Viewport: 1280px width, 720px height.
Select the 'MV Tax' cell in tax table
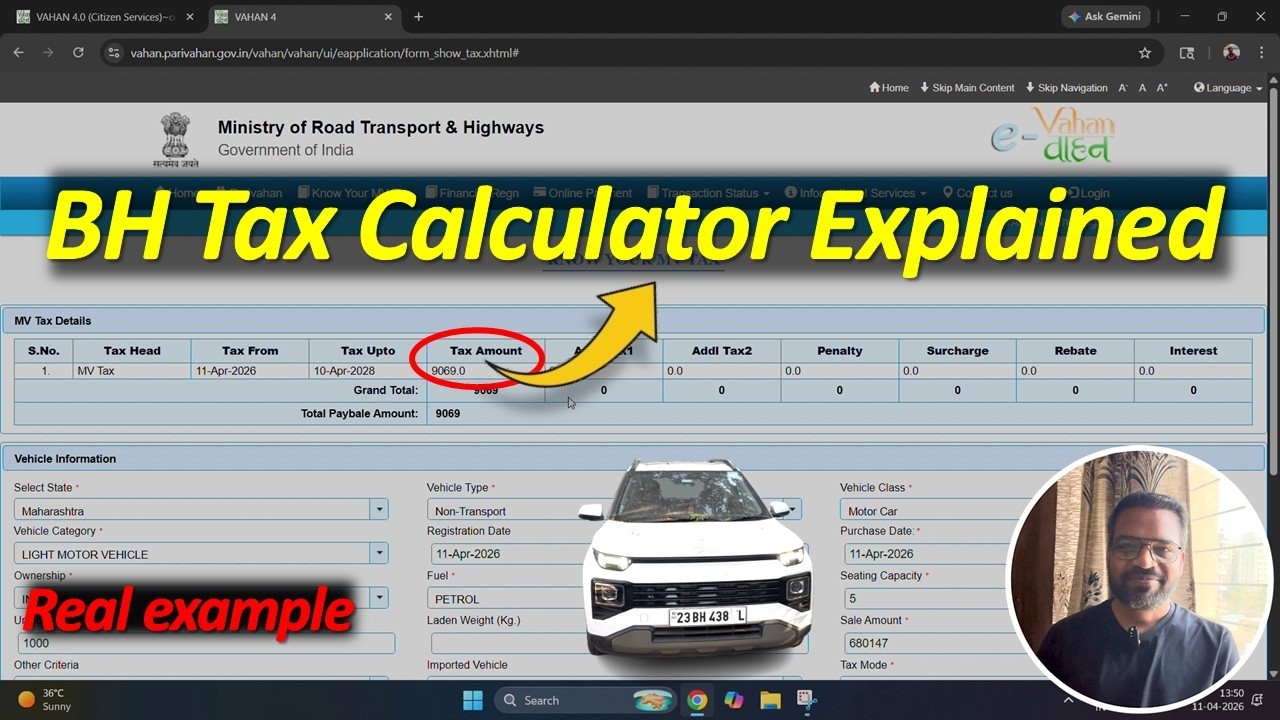pyautogui.click(x=131, y=371)
